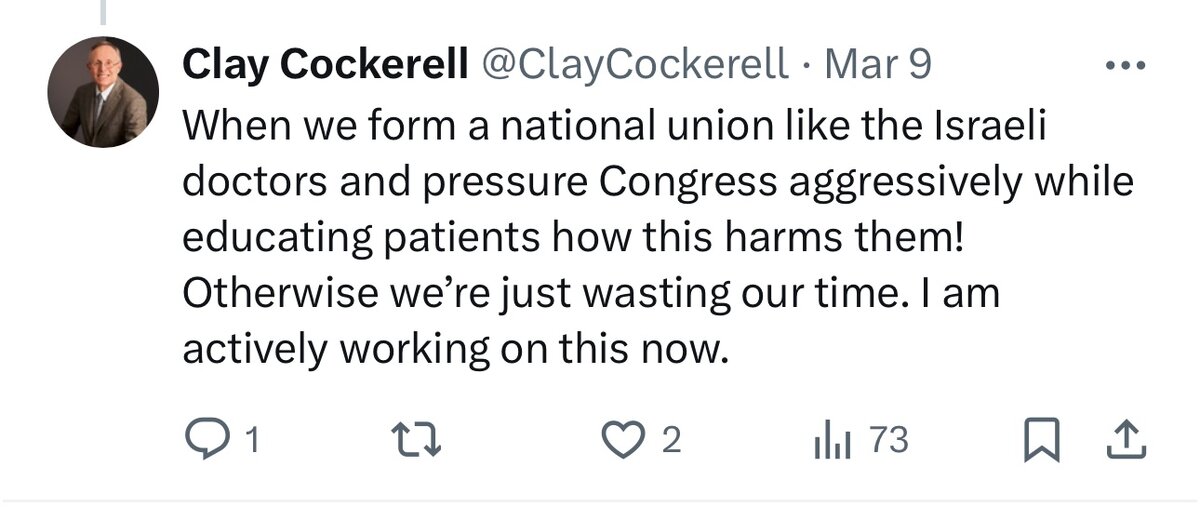Open the tweet's Mar 9 timestamp
The width and height of the screenshot is (1200, 507).
click(878, 66)
